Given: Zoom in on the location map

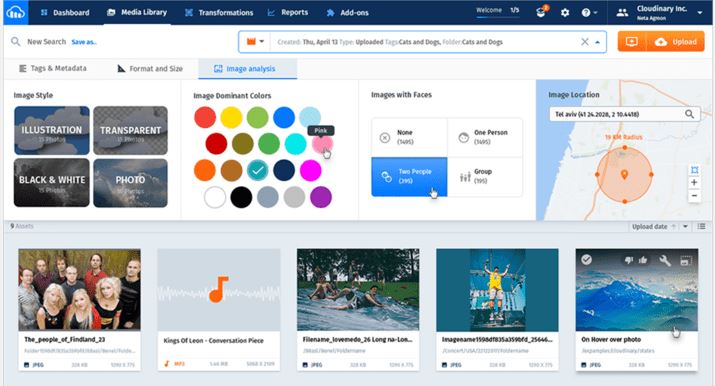Looking at the screenshot, I should [x=694, y=182].
